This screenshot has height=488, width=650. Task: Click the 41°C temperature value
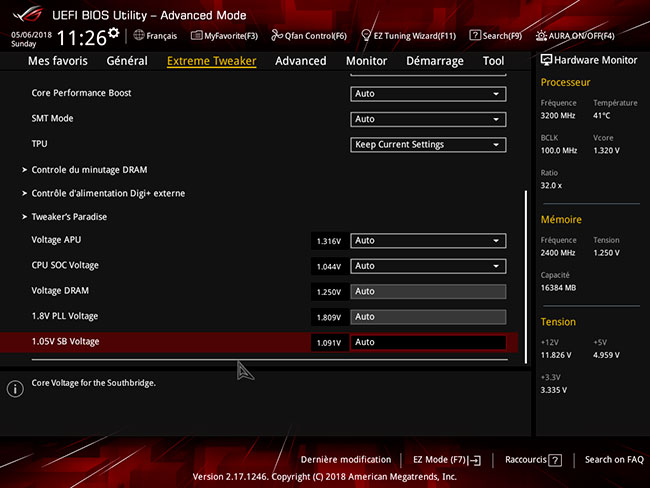pos(601,116)
